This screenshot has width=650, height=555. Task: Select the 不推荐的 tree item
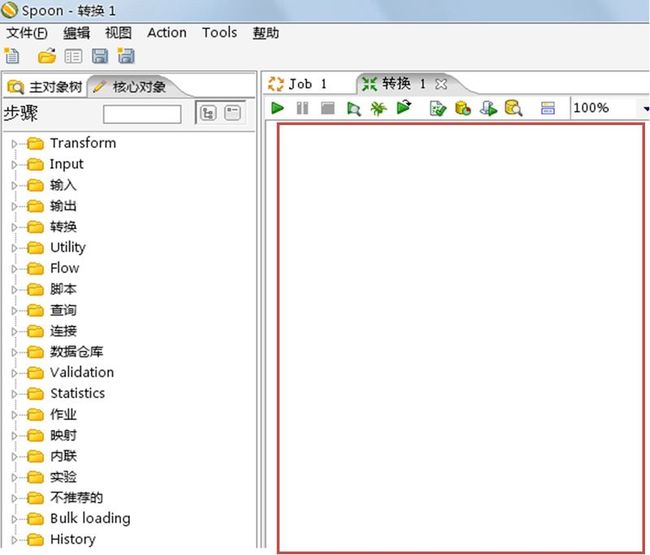pos(77,497)
